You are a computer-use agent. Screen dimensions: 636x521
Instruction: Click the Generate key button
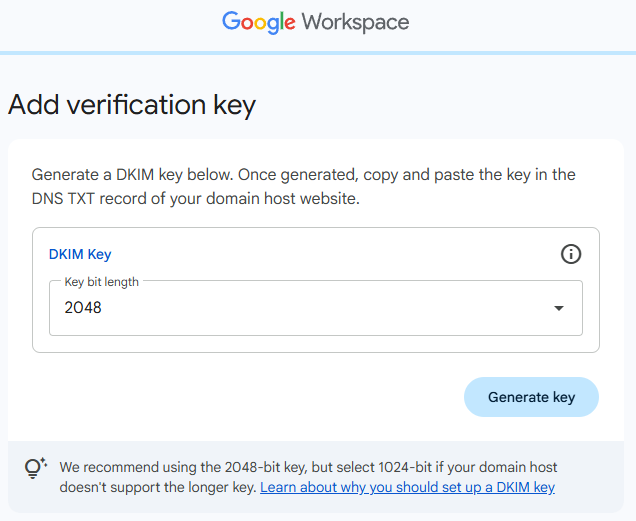[x=531, y=397]
